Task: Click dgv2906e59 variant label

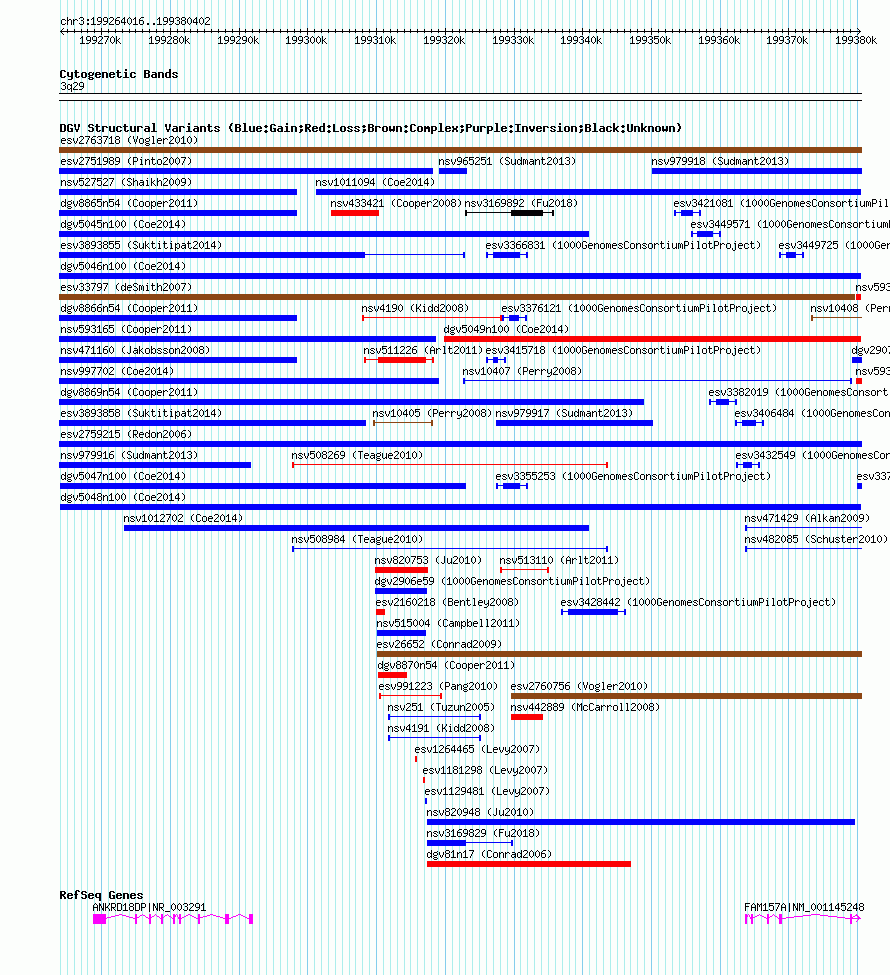Action: [x=512, y=582]
